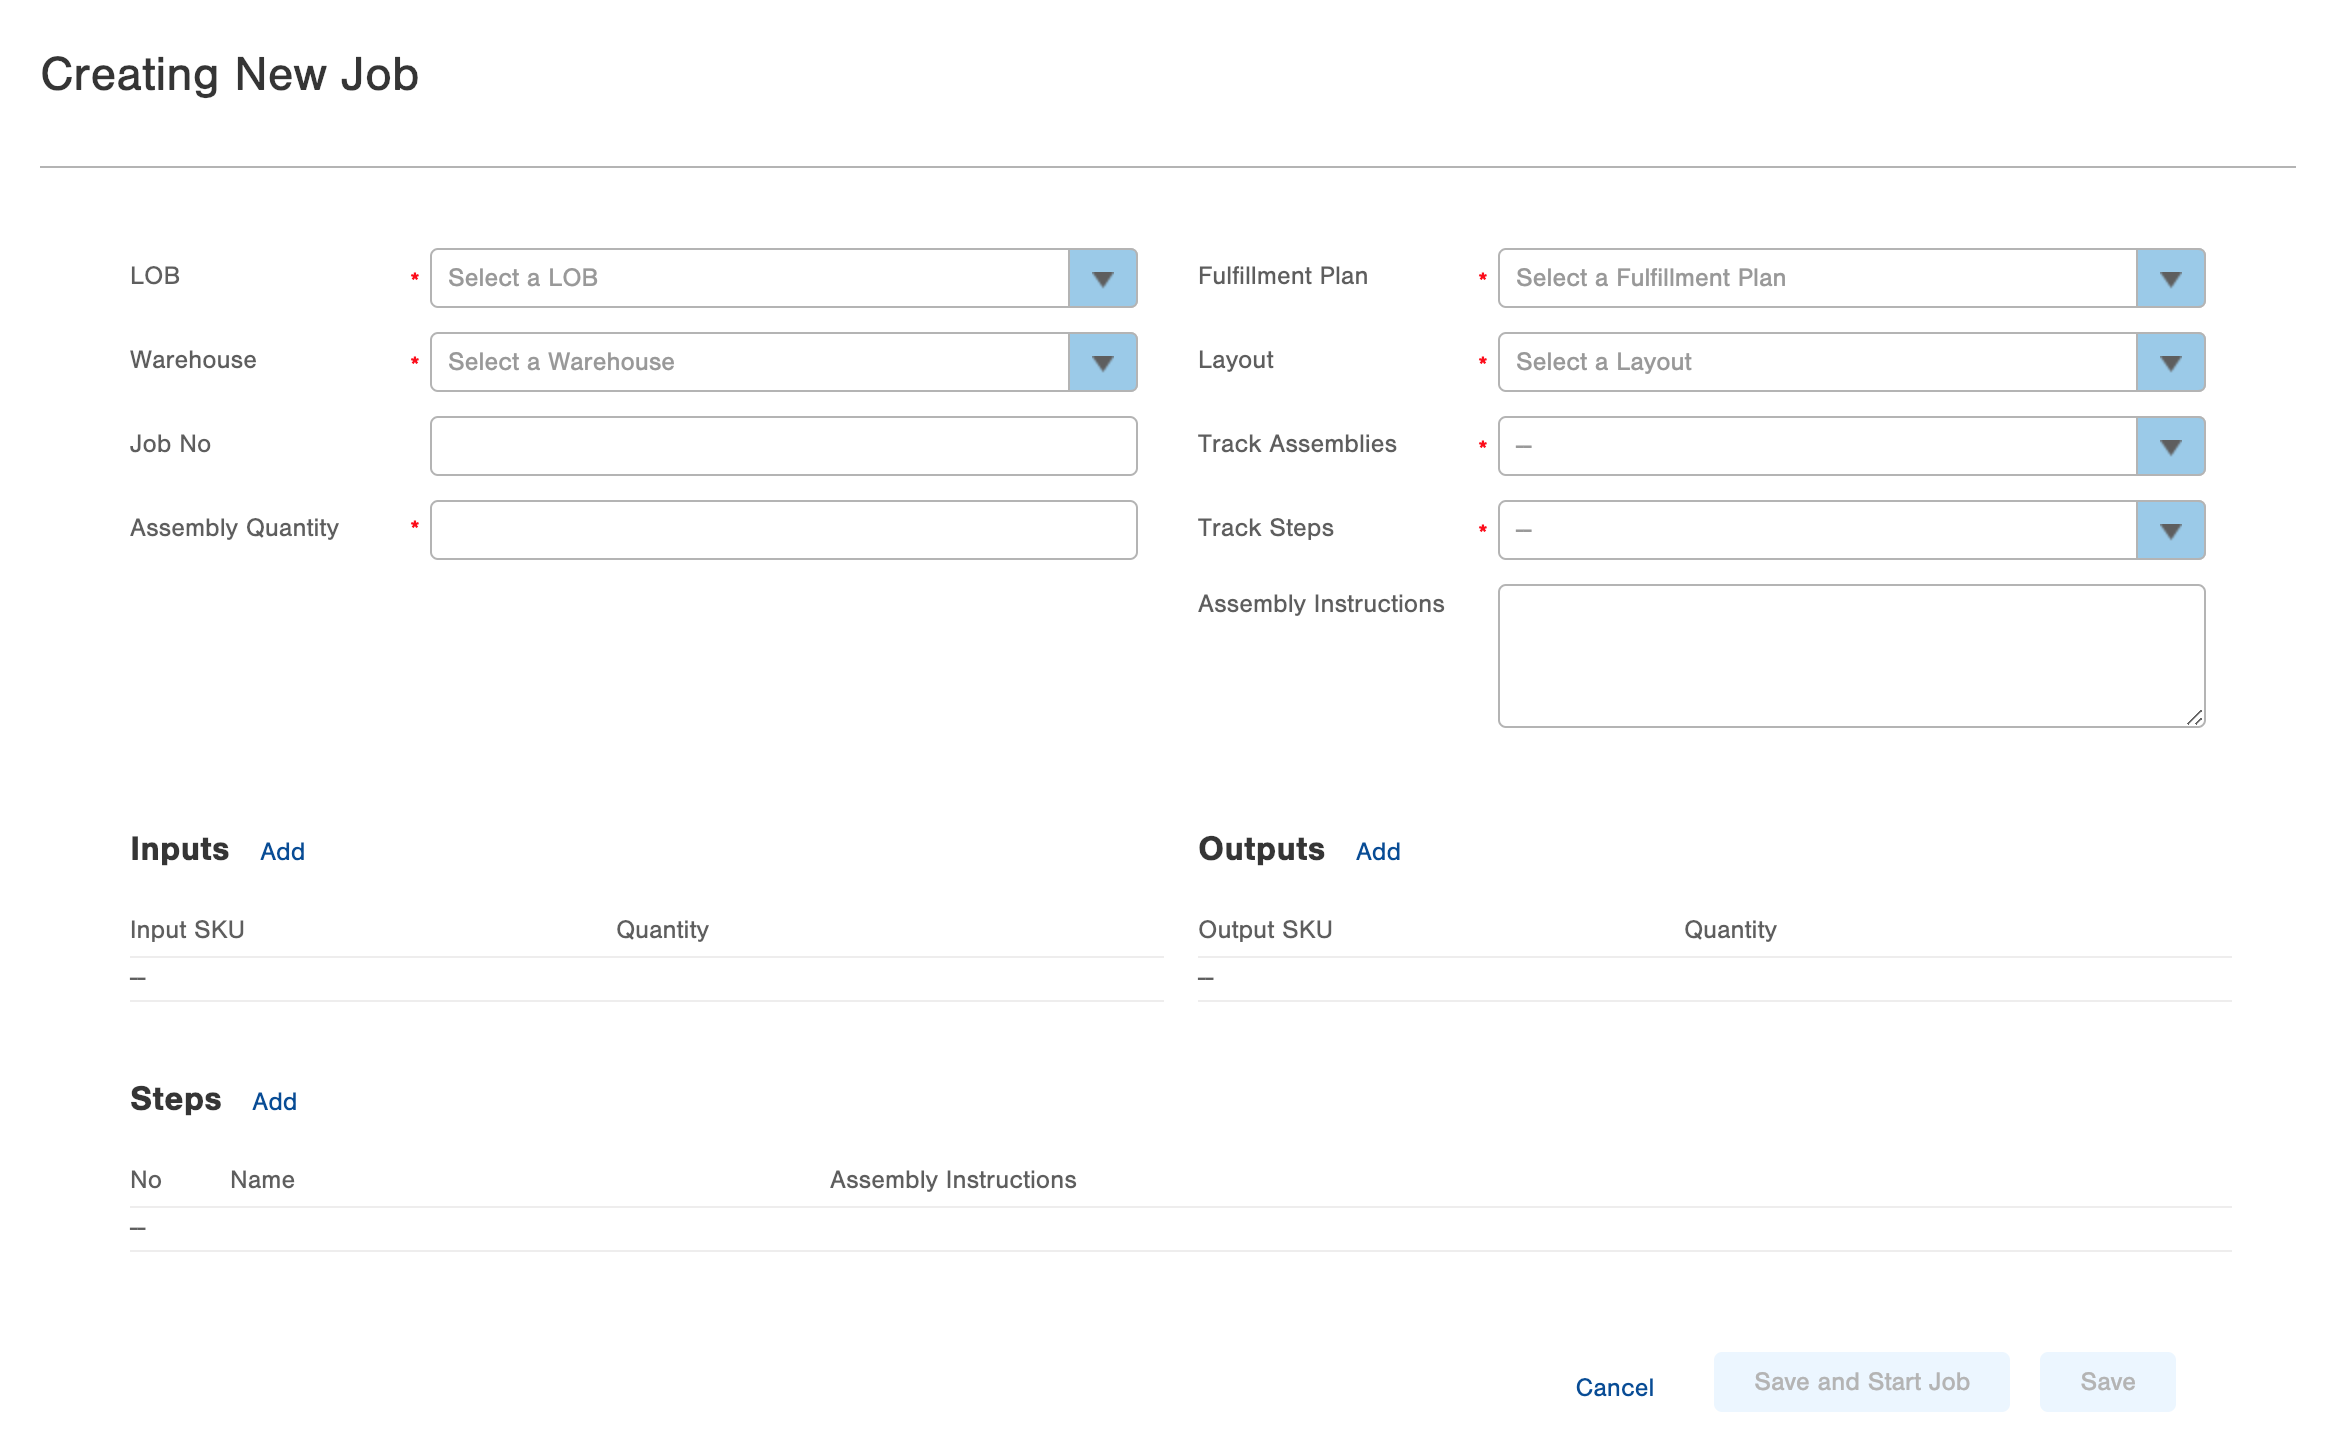
Task: Click textarea resize handle corner
Action: click(x=2195, y=717)
